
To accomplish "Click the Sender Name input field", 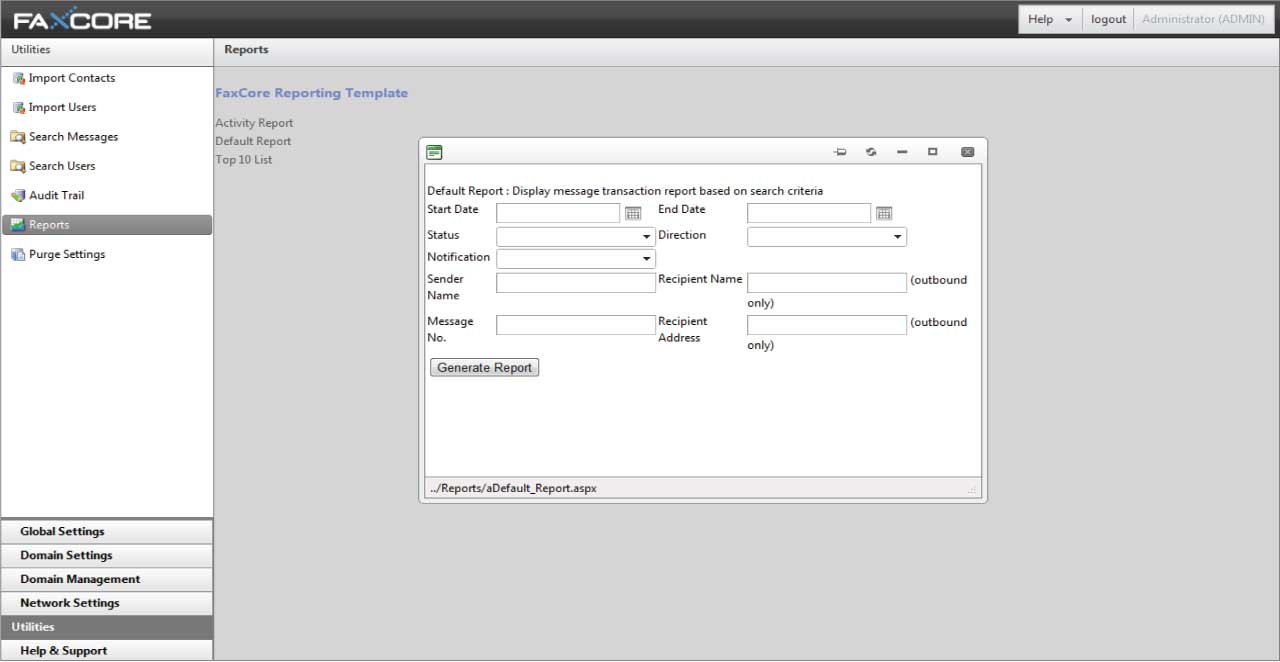I will (575, 283).
